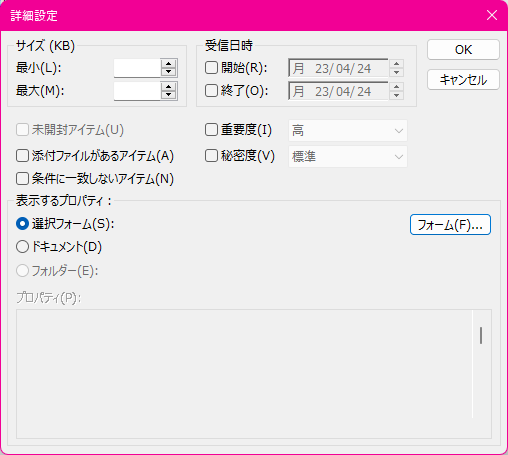The height and width of the screenshot is (455, 508).
Task: Click the 終了 date field 23/04/24
Action: [338, 91]
